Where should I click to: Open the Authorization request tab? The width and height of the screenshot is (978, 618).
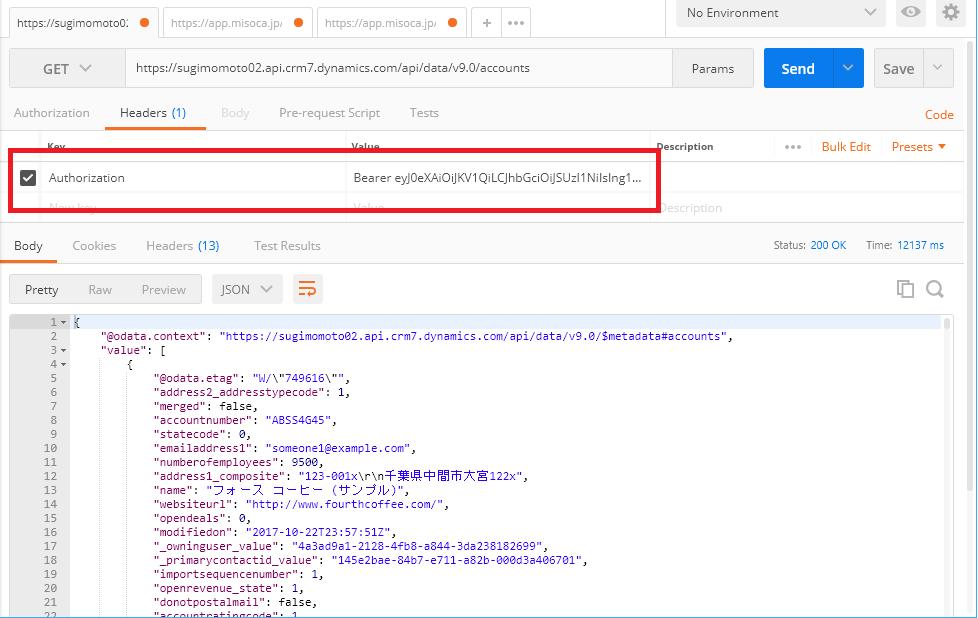pos(52,113)
